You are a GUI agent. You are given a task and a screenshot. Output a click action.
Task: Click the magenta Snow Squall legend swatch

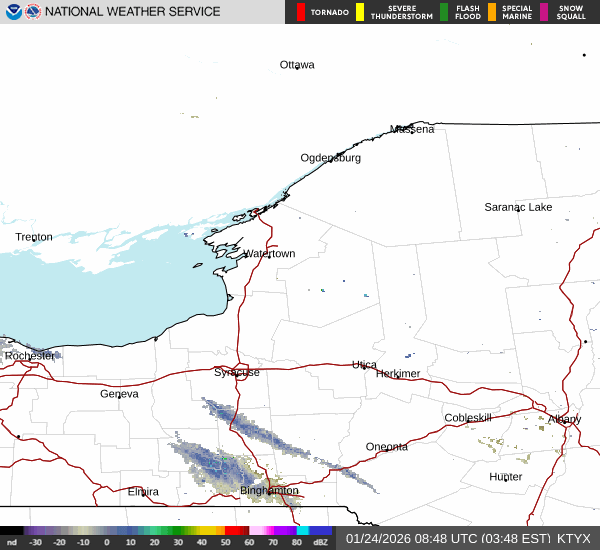coord(544,12)
